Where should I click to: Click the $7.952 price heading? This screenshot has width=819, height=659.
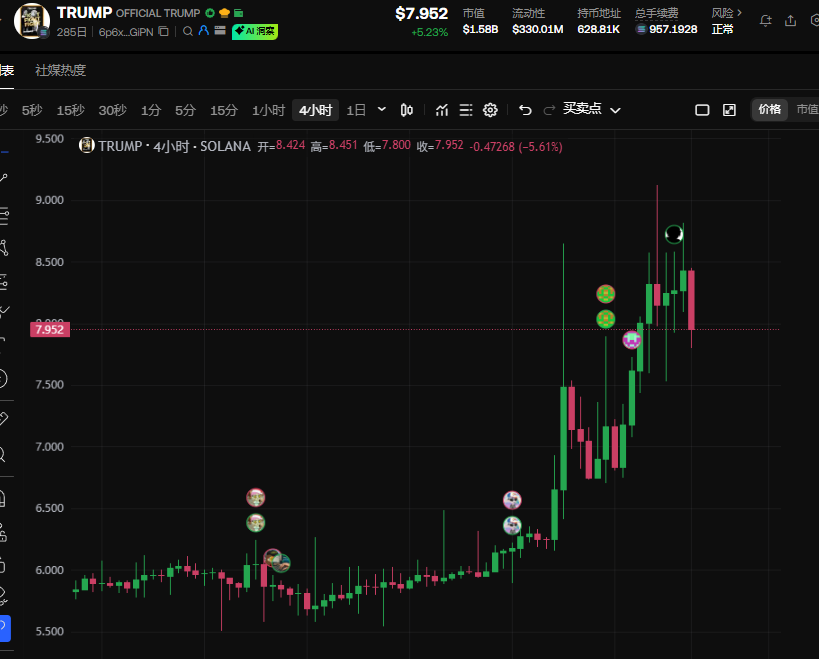[422, 14]
